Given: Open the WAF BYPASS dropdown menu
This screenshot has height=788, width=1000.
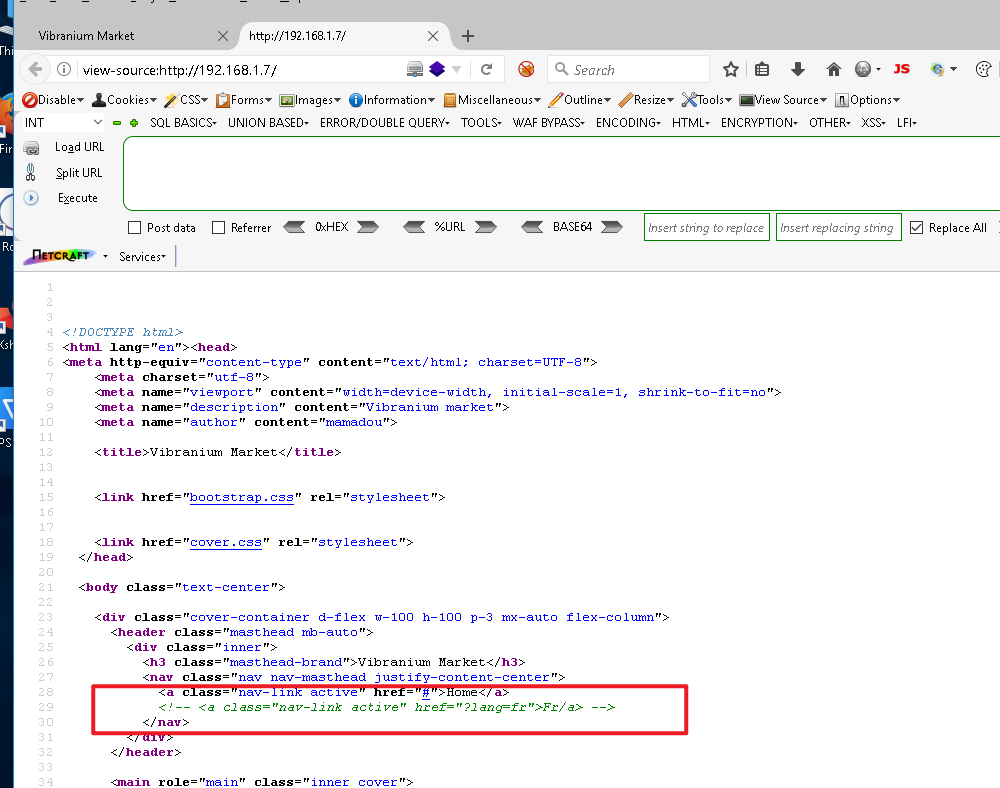Looking at the screenshot, I should [x=549, y=122].
